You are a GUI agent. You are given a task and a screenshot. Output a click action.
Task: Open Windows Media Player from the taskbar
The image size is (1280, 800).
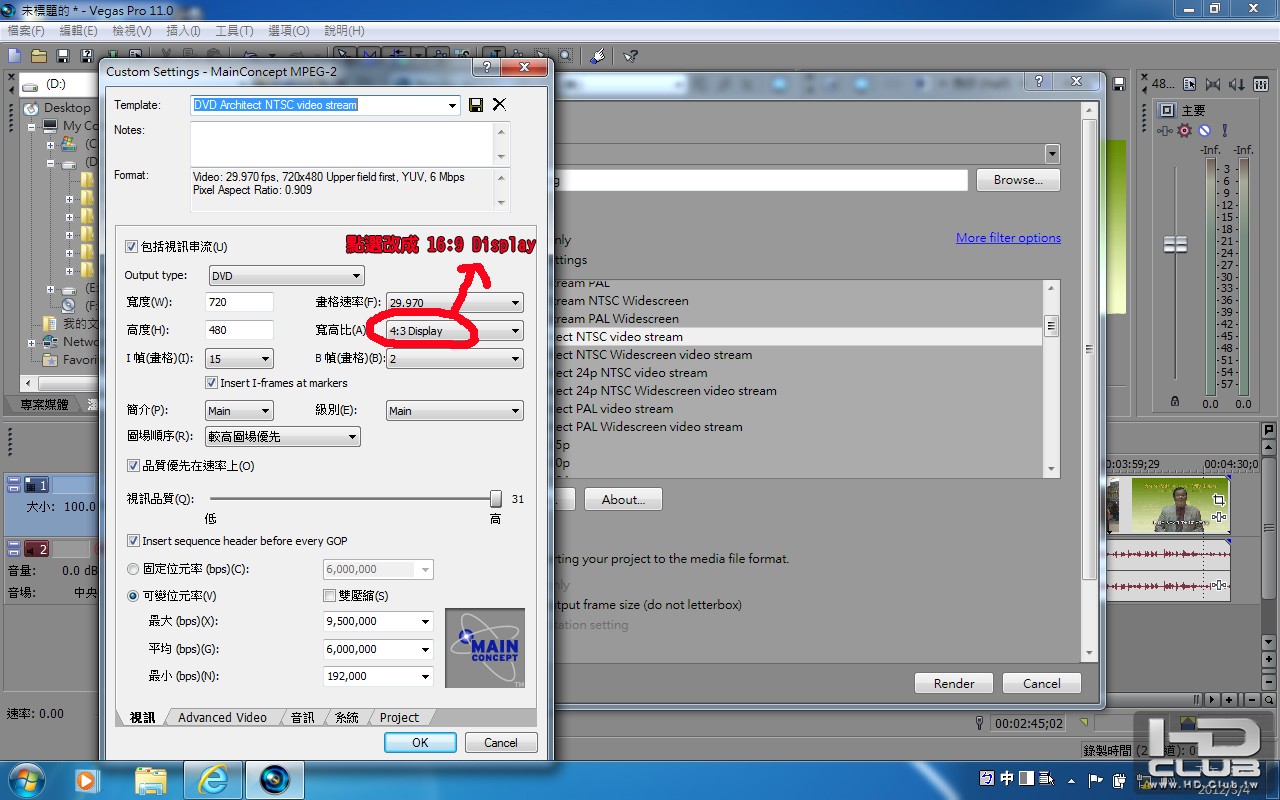point(87,778)
